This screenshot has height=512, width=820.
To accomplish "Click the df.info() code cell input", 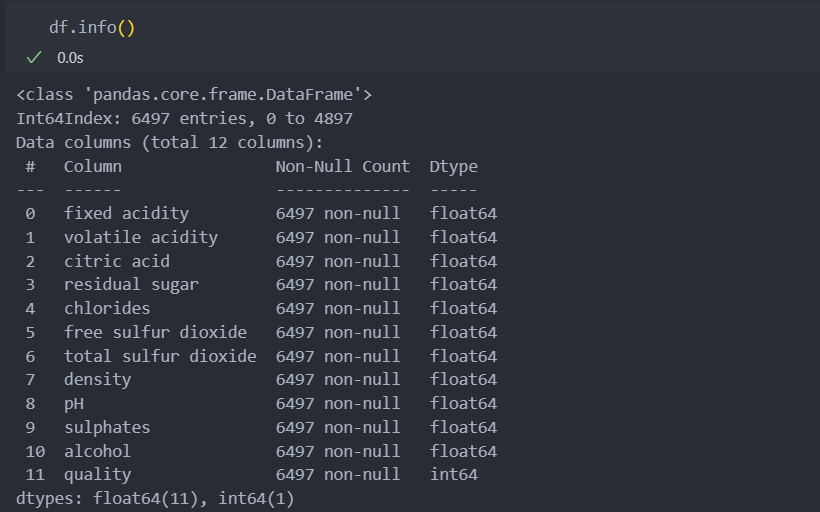I will pyautogui.click(x=92, y=27).
